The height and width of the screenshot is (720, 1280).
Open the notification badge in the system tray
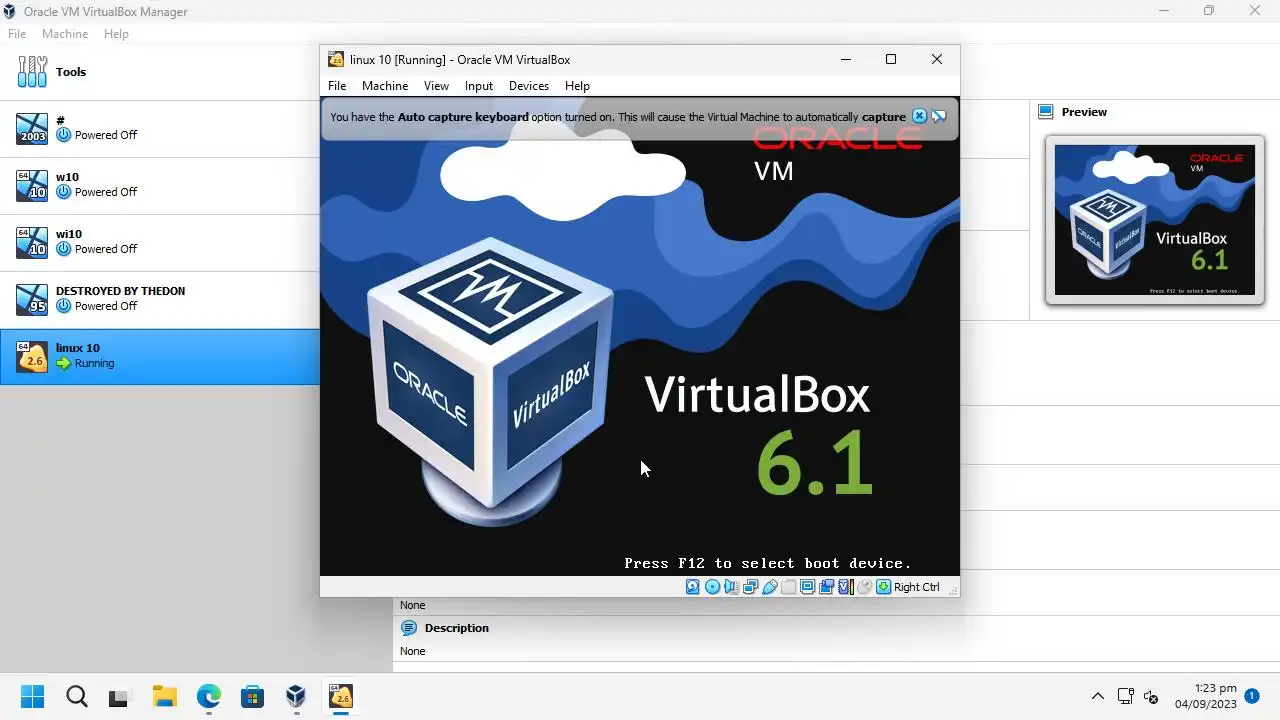(1252, 694)
